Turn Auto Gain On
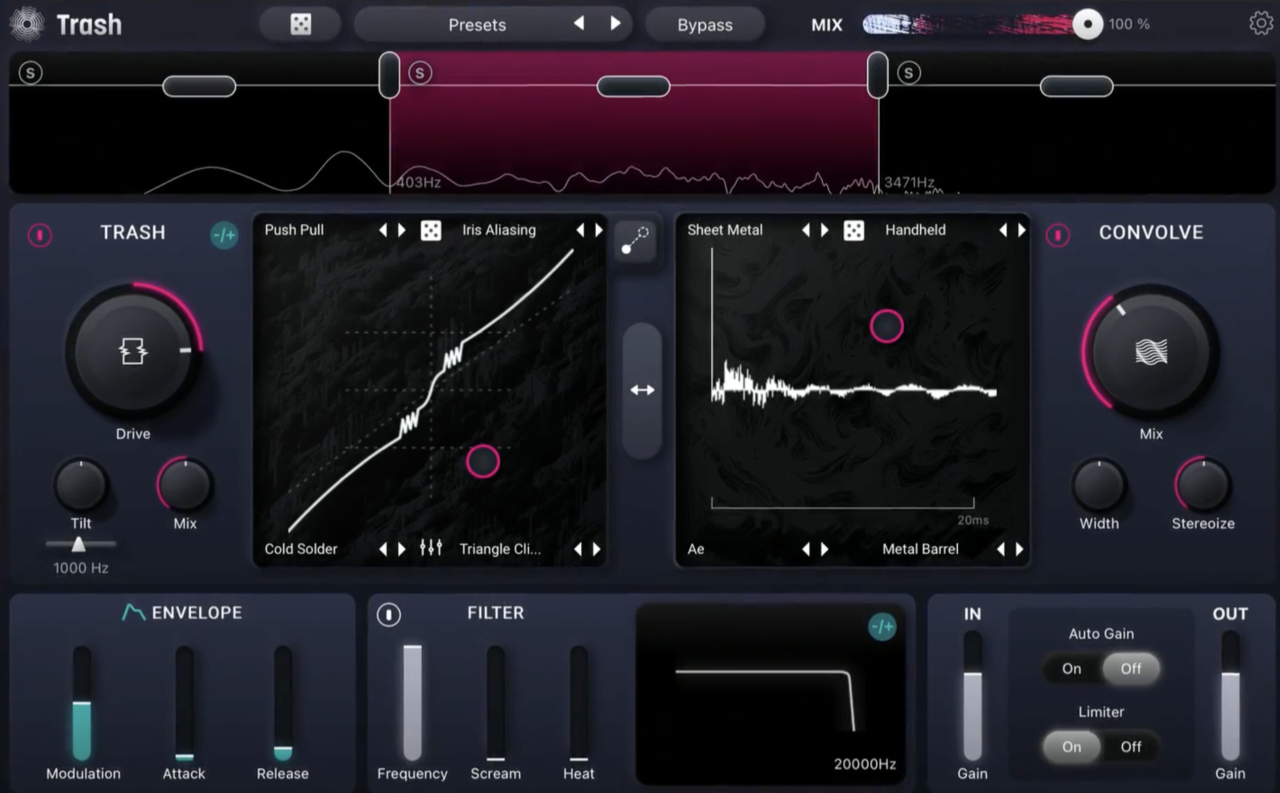This screenshot has width=1280, height=793. pos(1072,669)
